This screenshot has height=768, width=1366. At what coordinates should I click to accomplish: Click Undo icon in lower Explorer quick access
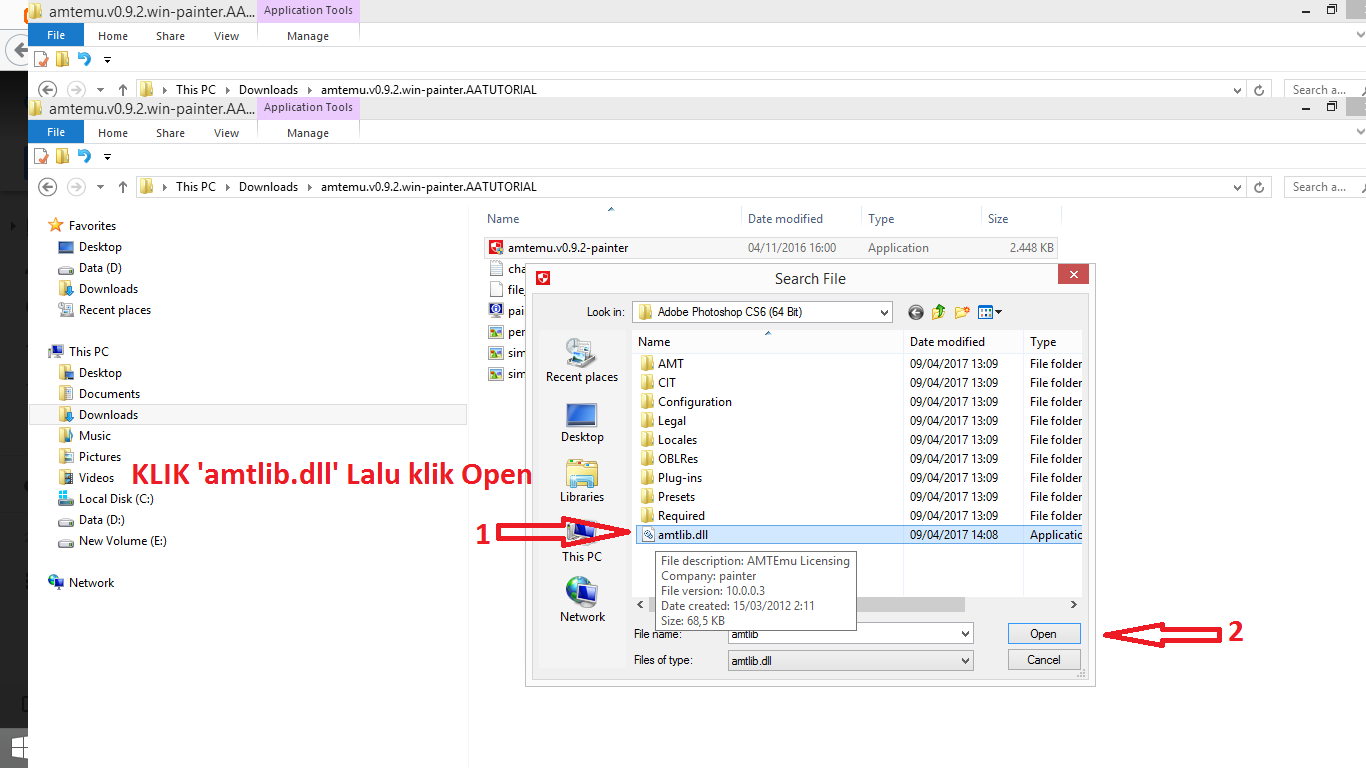(84, 156)
